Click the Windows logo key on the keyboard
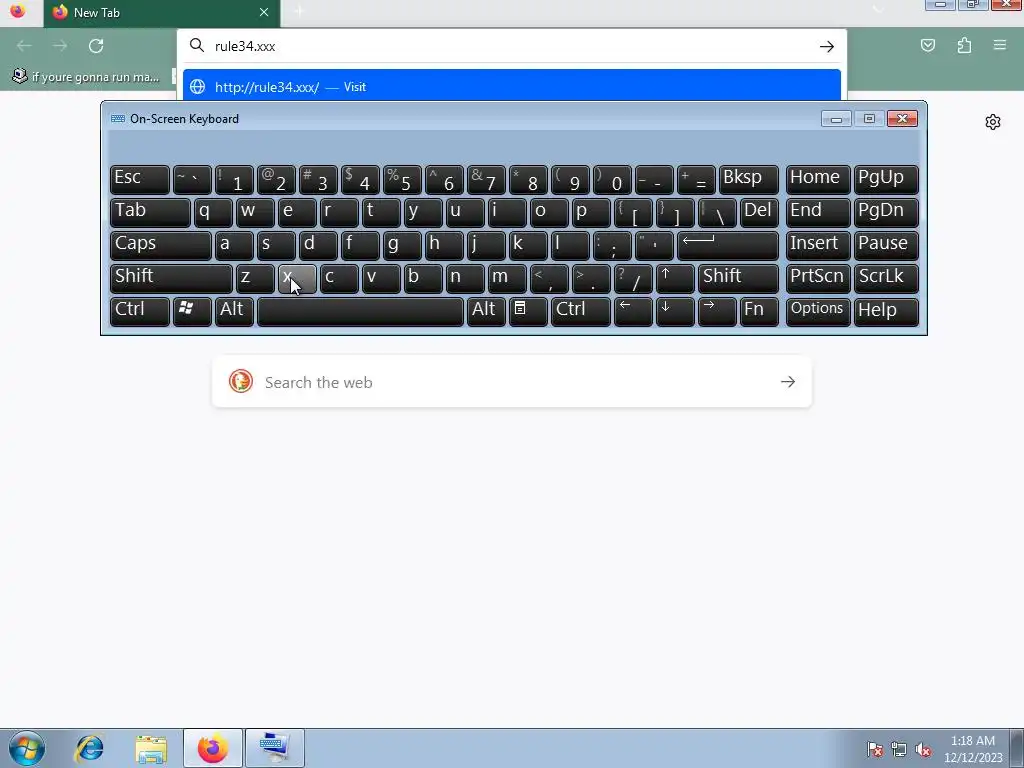This screenshot has width=1024, height=768. [192, 311]
